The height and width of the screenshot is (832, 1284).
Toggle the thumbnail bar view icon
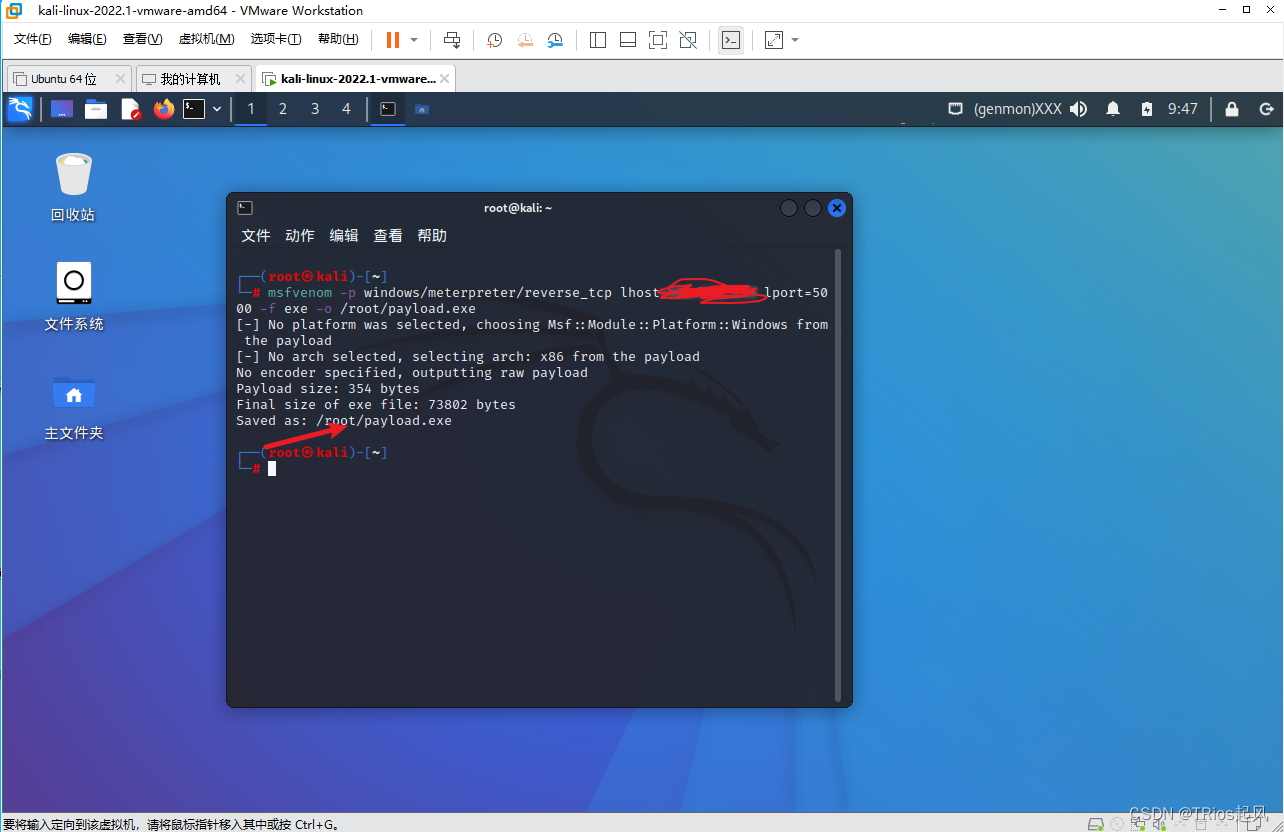point(628,40)
